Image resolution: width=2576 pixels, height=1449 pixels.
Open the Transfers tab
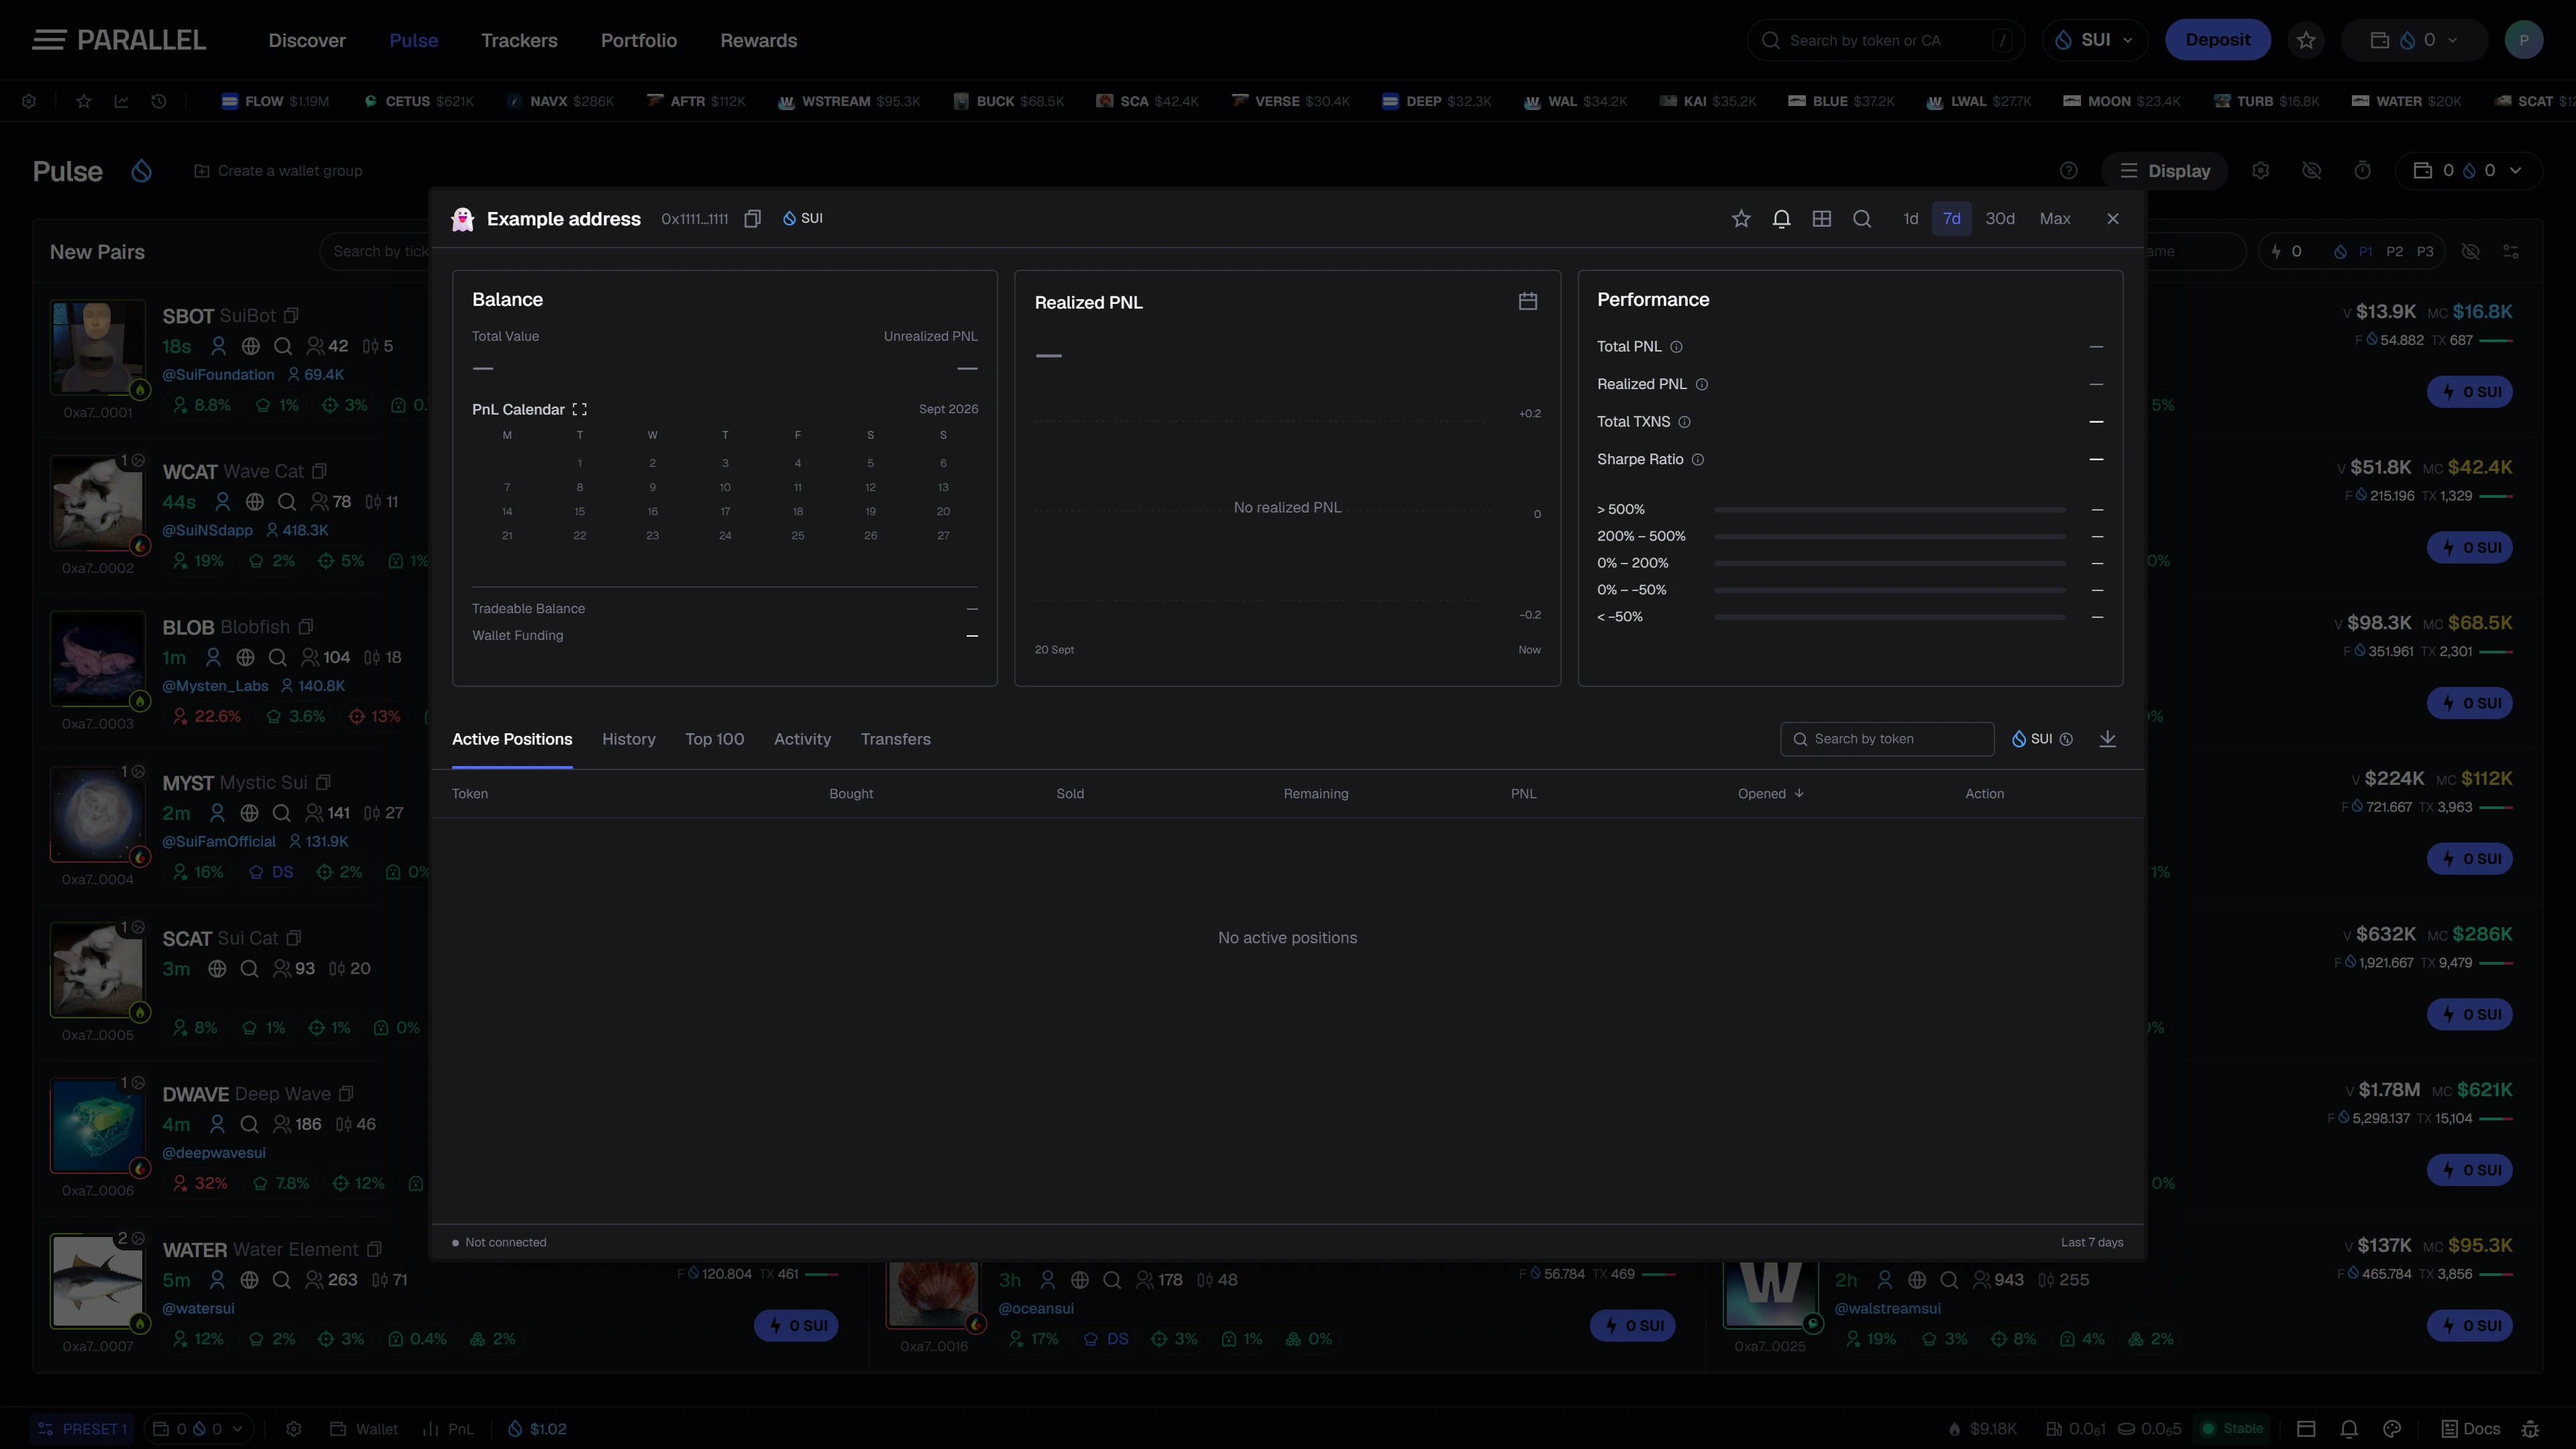click(896, 739)
